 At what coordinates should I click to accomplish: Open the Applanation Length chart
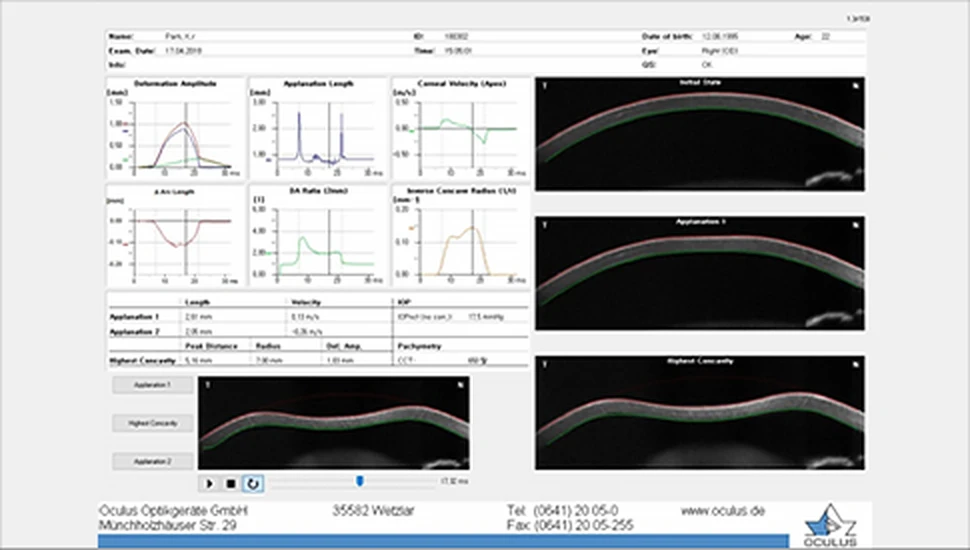(319, 128)
